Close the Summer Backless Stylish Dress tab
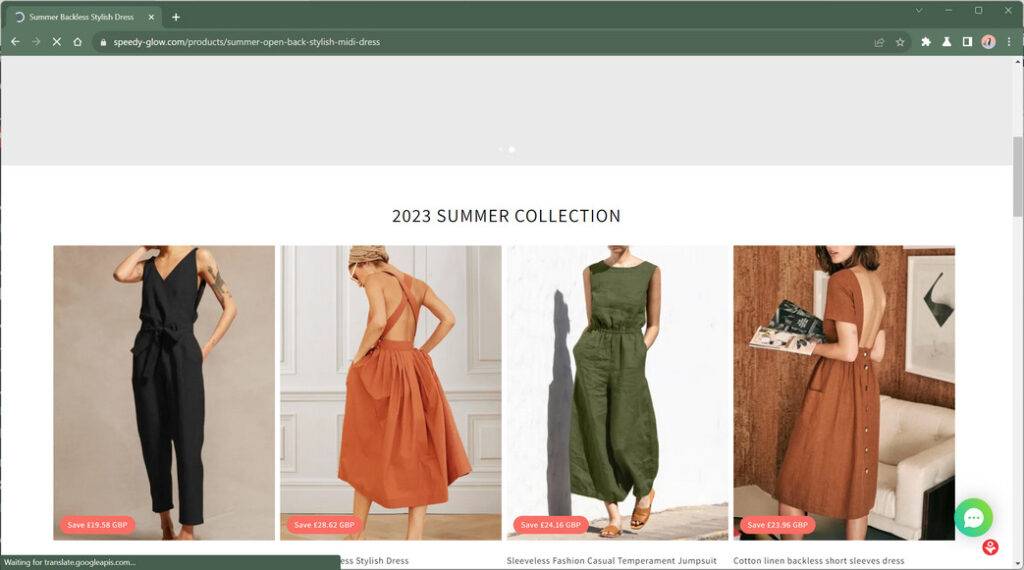This screenshot has height=570, width=1024. pyautogui.click(x=151, y=17)
